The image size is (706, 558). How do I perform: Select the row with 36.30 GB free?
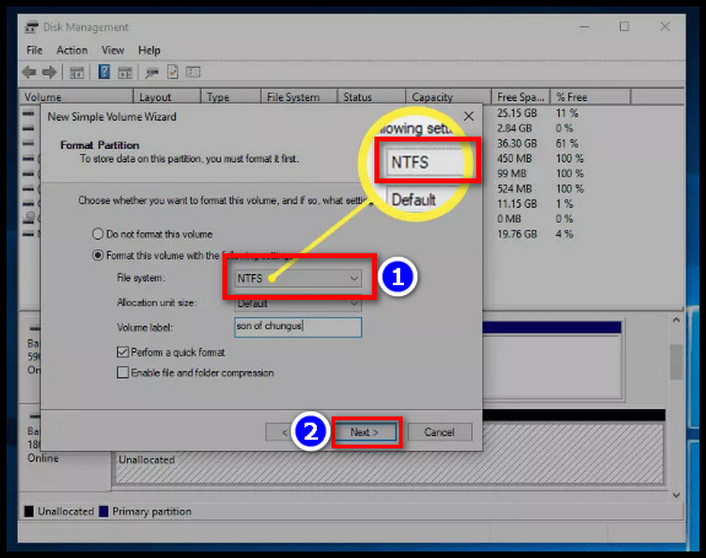[x=517, y=143]
